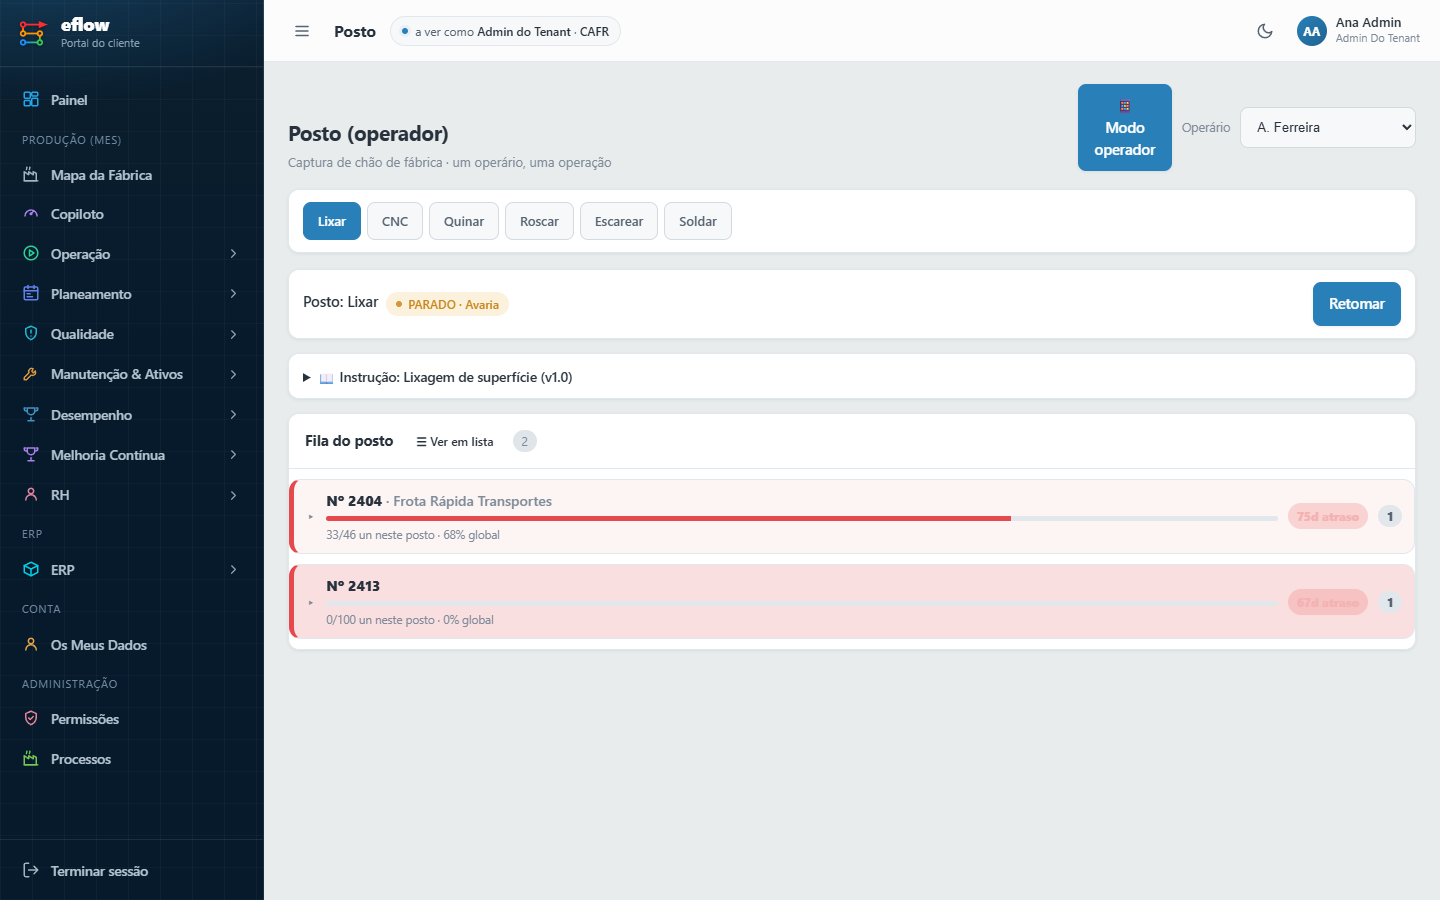
Task: Click the Retomar button
Action: 1357,304
